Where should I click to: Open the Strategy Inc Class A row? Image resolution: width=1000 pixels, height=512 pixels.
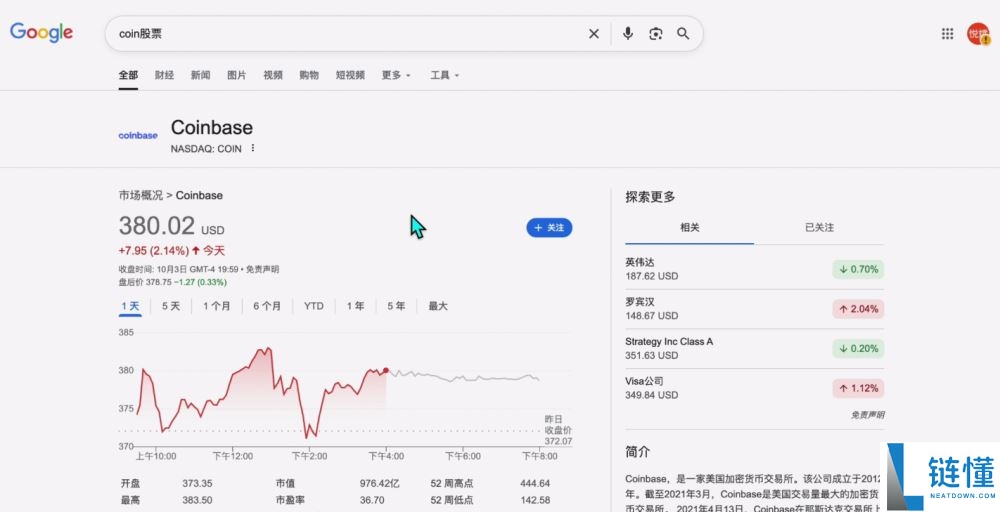click(x=754, y=348)
